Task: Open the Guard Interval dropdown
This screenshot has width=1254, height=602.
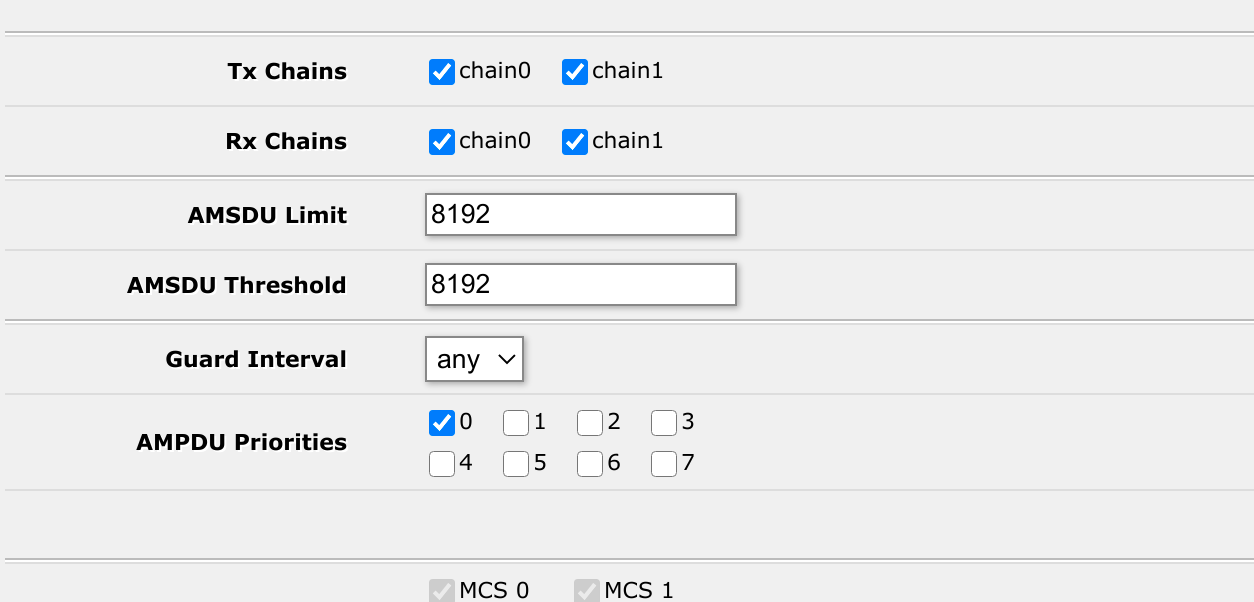Action: pyautogui.click(x=474, y=358)
